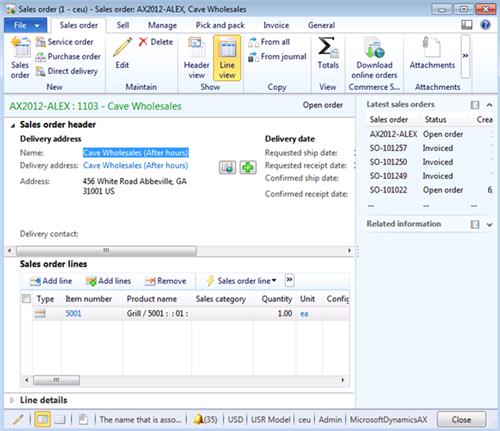Image resolution: width=500 pixels, height=431 pixels.
Task: Switch to Header view
Action: click(x=196, y=58)
